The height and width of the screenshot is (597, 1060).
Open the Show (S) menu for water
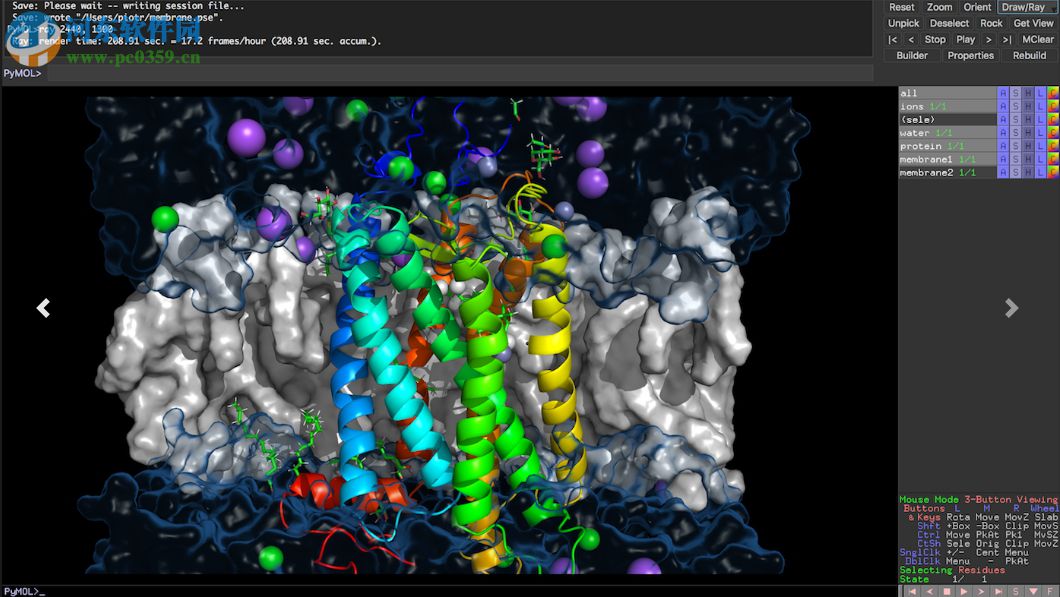pos(1015,133)
